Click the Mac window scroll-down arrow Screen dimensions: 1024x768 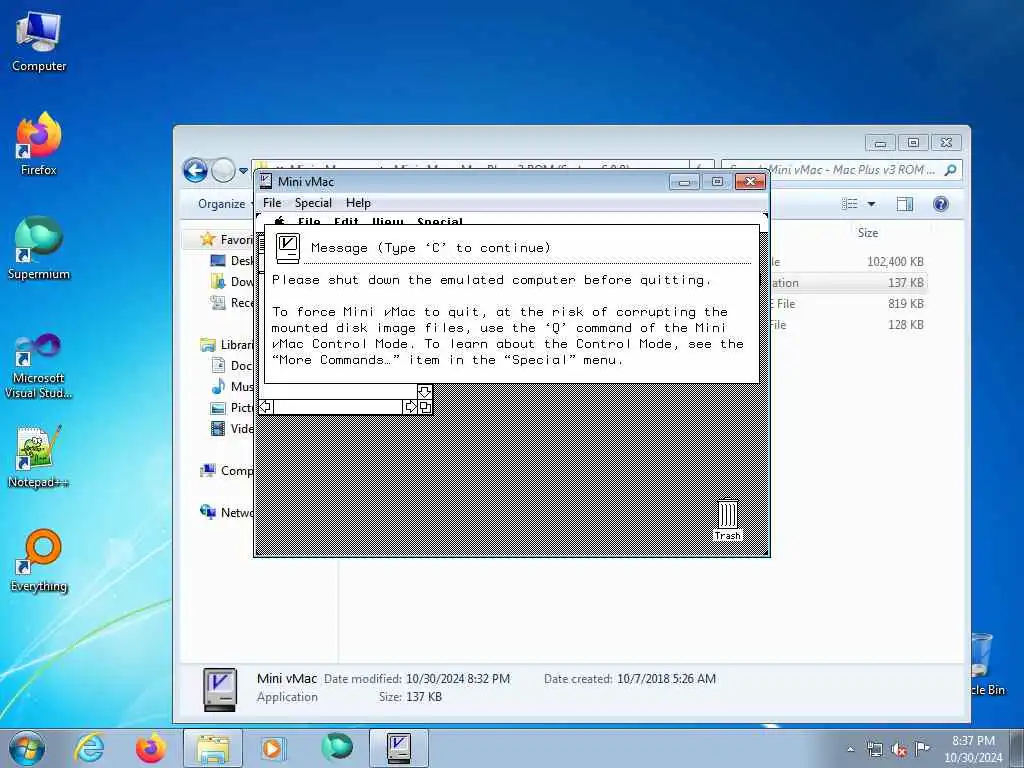click(x=424, y=392)
